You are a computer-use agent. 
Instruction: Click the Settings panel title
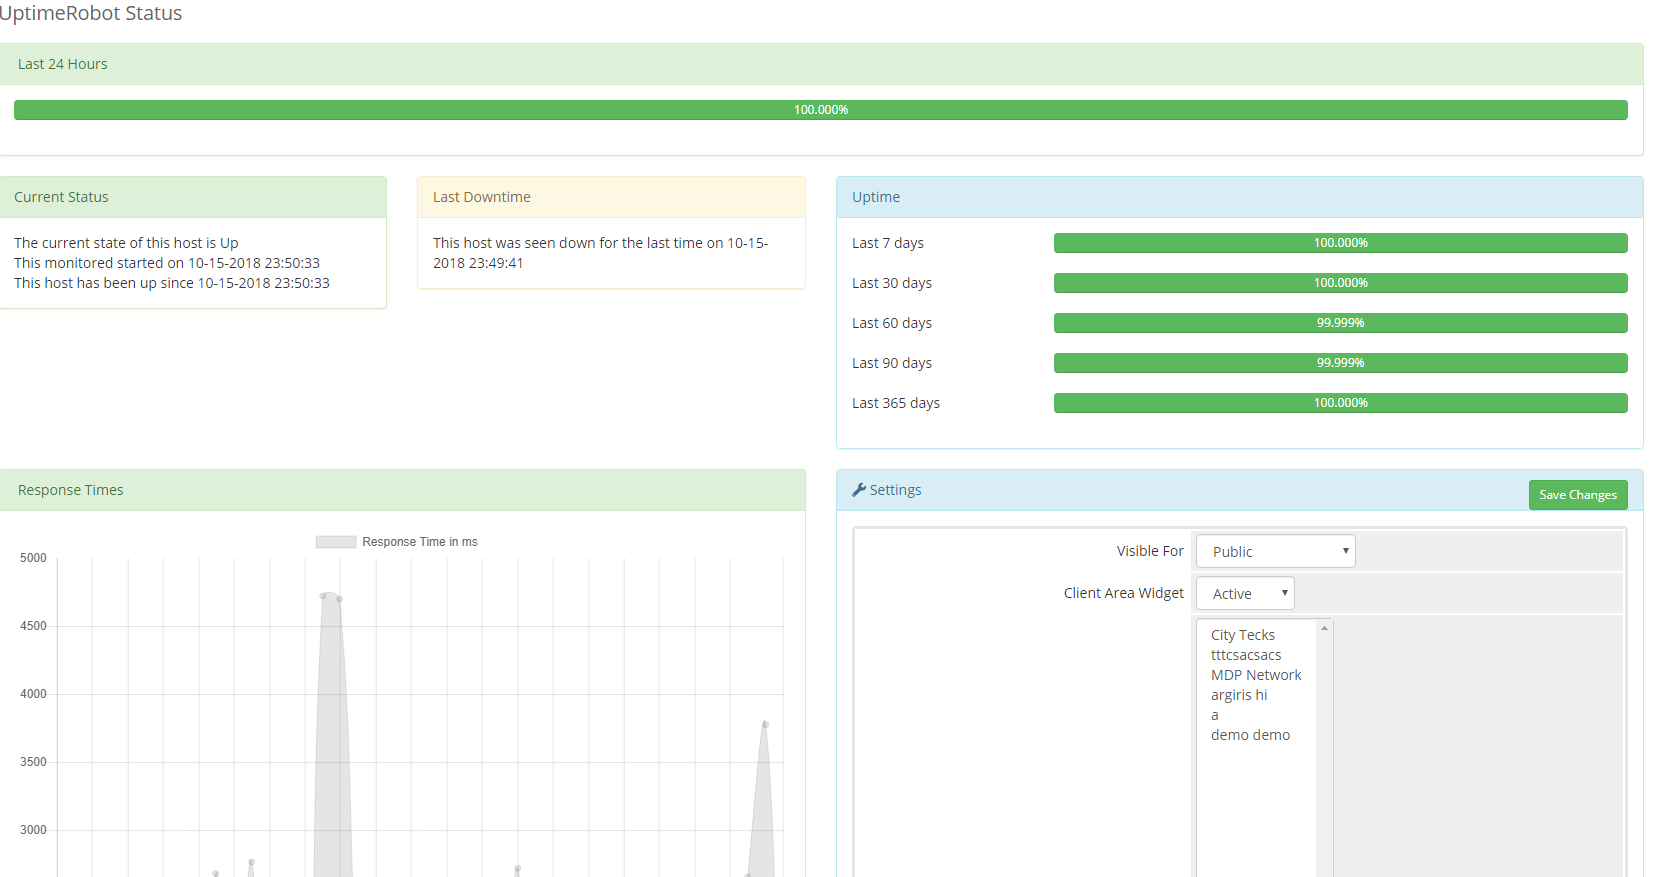(895, 490)
